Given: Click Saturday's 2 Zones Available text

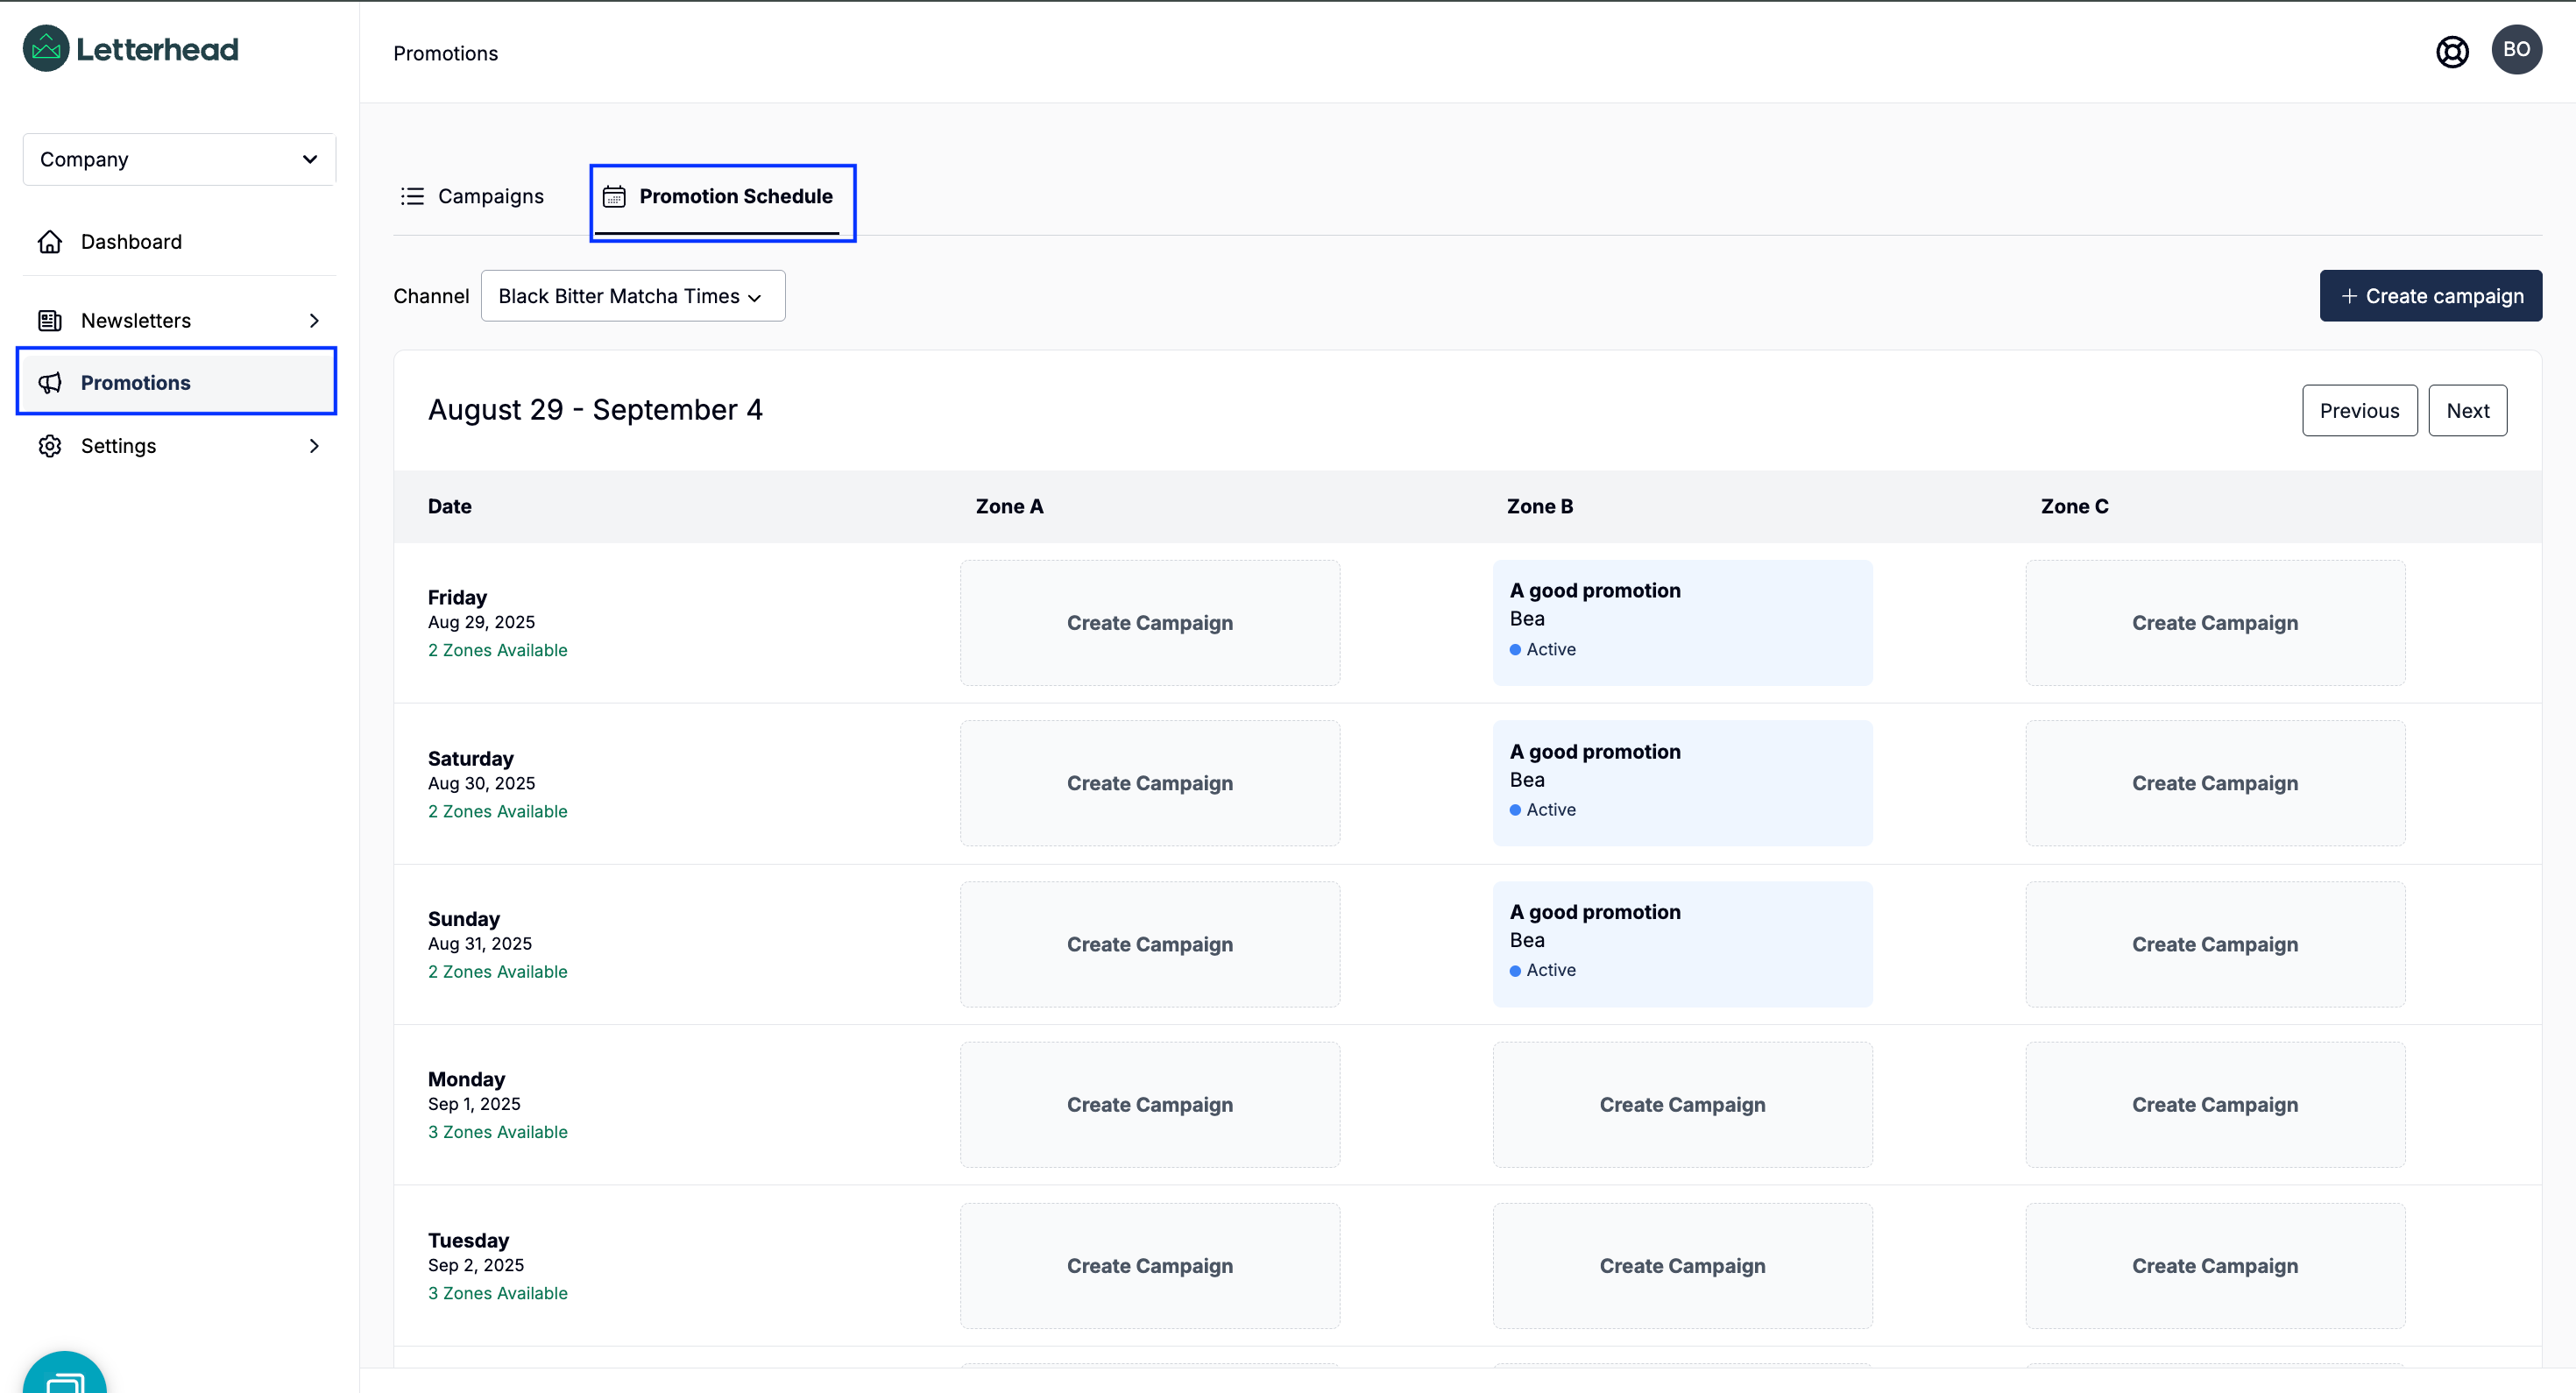Looking at the screenshot, I should point(498,811).
